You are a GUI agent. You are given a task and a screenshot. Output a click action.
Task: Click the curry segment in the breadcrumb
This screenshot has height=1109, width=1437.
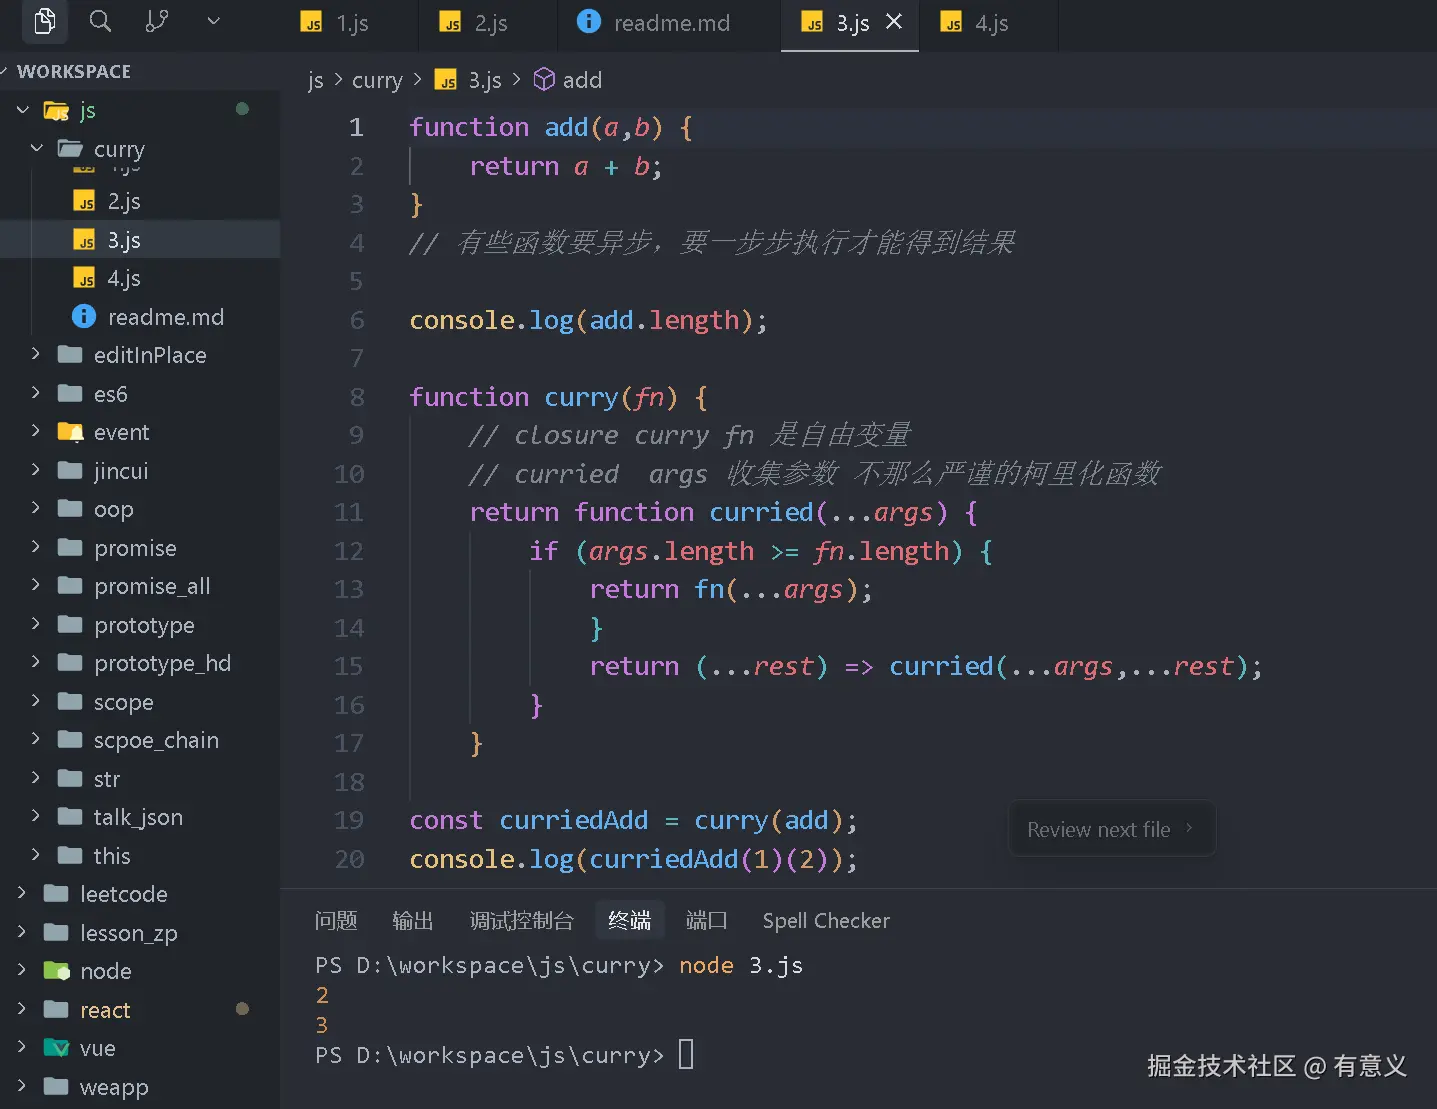click(377, 80)
